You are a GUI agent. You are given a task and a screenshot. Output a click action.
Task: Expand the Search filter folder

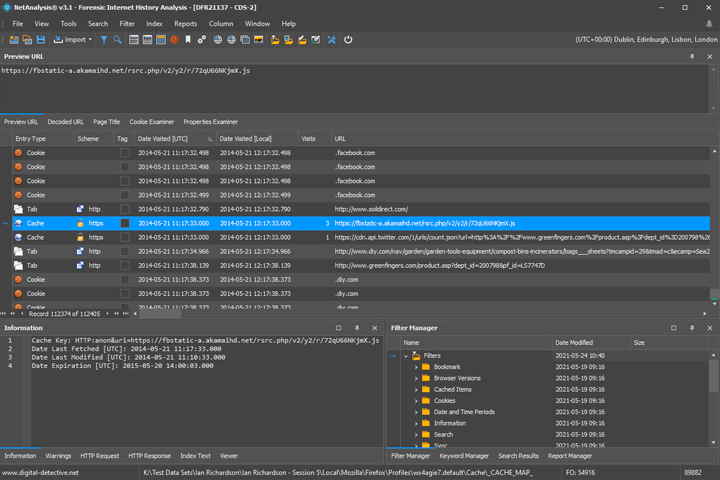[416, 435]
